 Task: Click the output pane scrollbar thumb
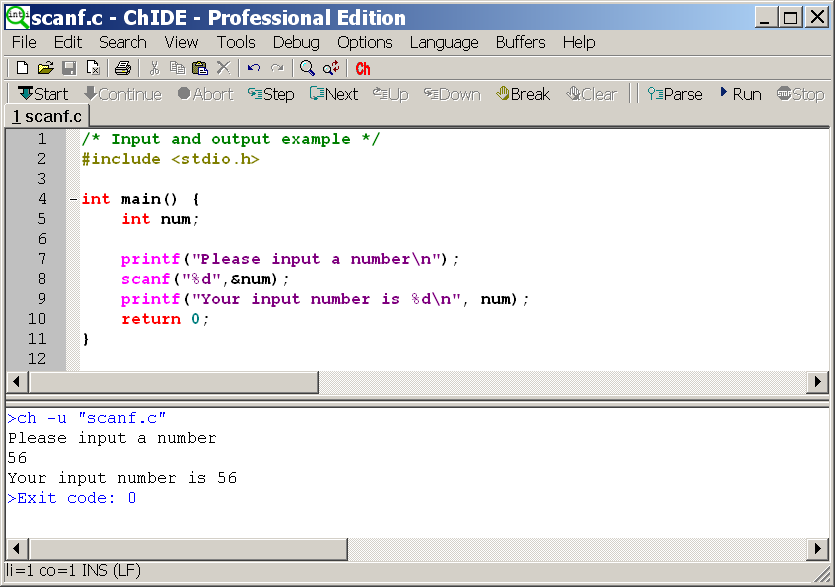[188, 549]
